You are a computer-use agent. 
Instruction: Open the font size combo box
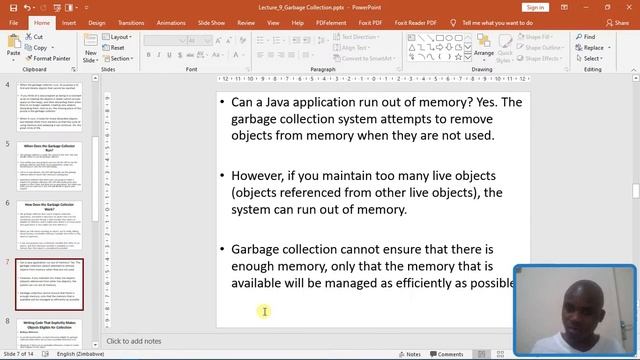pos(200,40)
